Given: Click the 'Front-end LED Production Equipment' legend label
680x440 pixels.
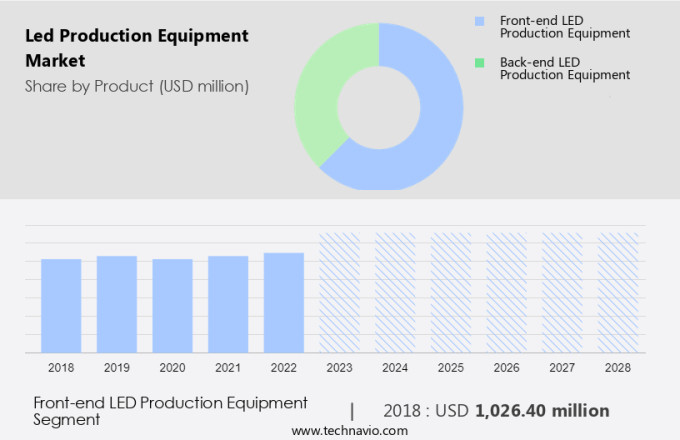Looking at the screenshot, I should (x=566, y=26).
